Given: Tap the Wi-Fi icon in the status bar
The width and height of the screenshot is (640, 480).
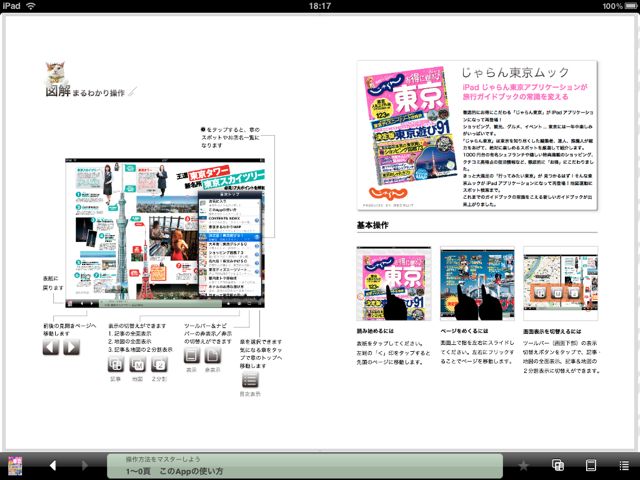Looking at the screenshot, I should click(31, 6).
